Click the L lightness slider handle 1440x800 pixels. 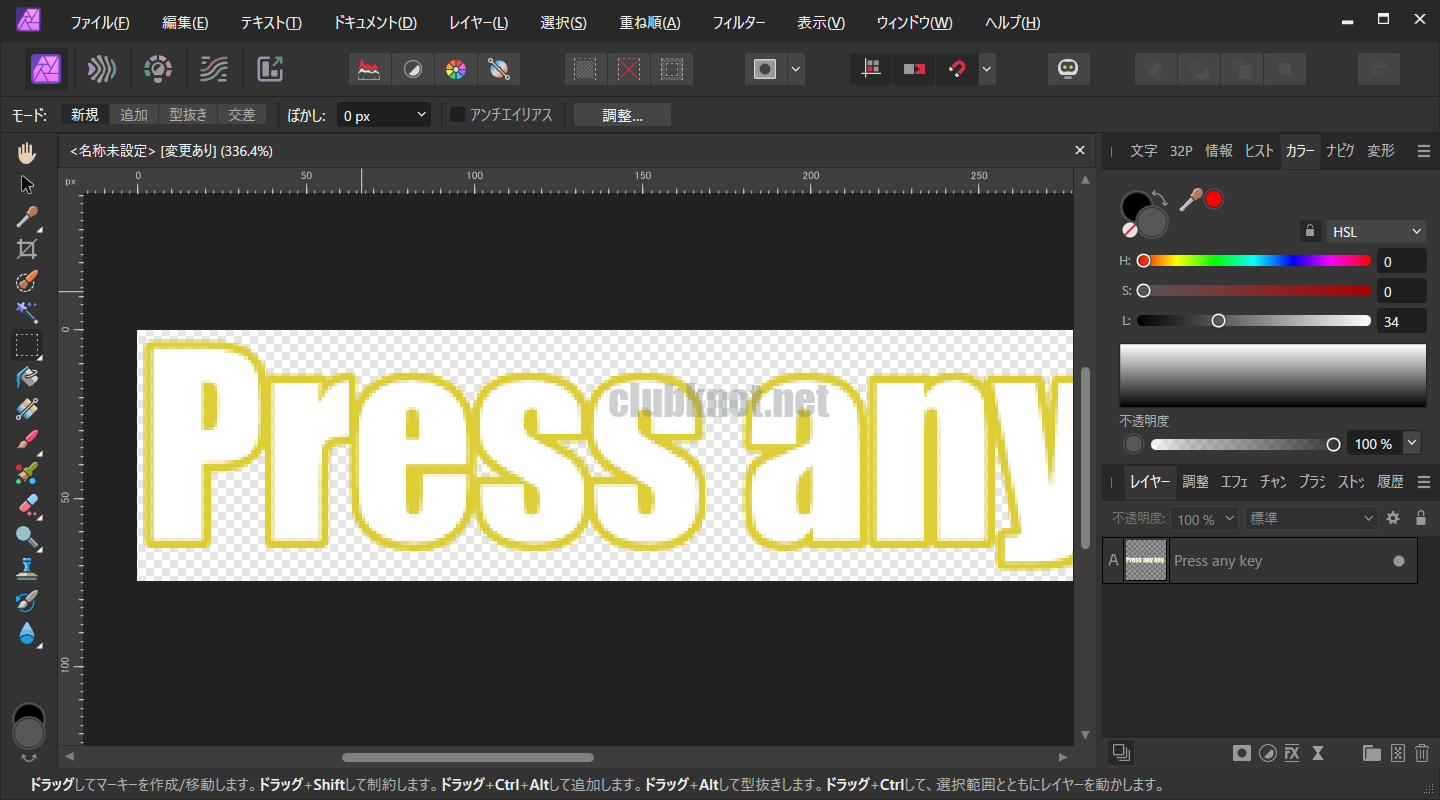click(x=1218, y=321)
